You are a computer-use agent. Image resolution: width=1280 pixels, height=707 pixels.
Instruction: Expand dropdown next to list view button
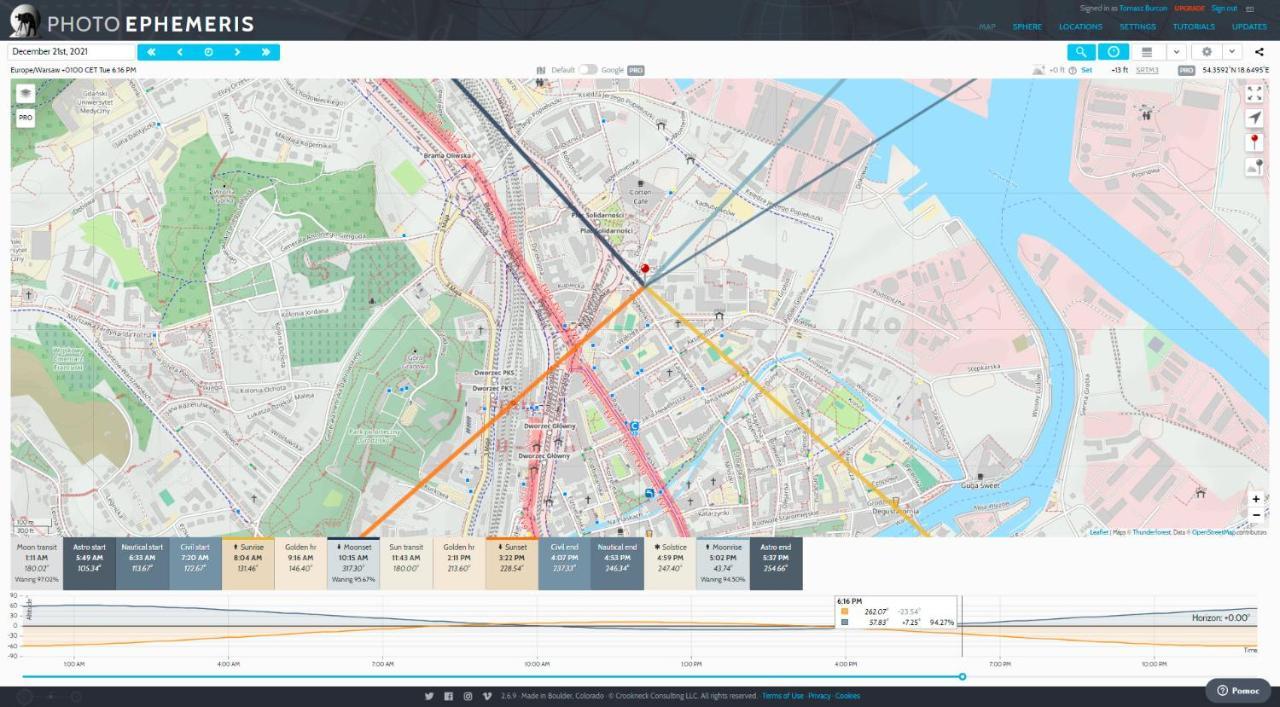pos(1176,52)
